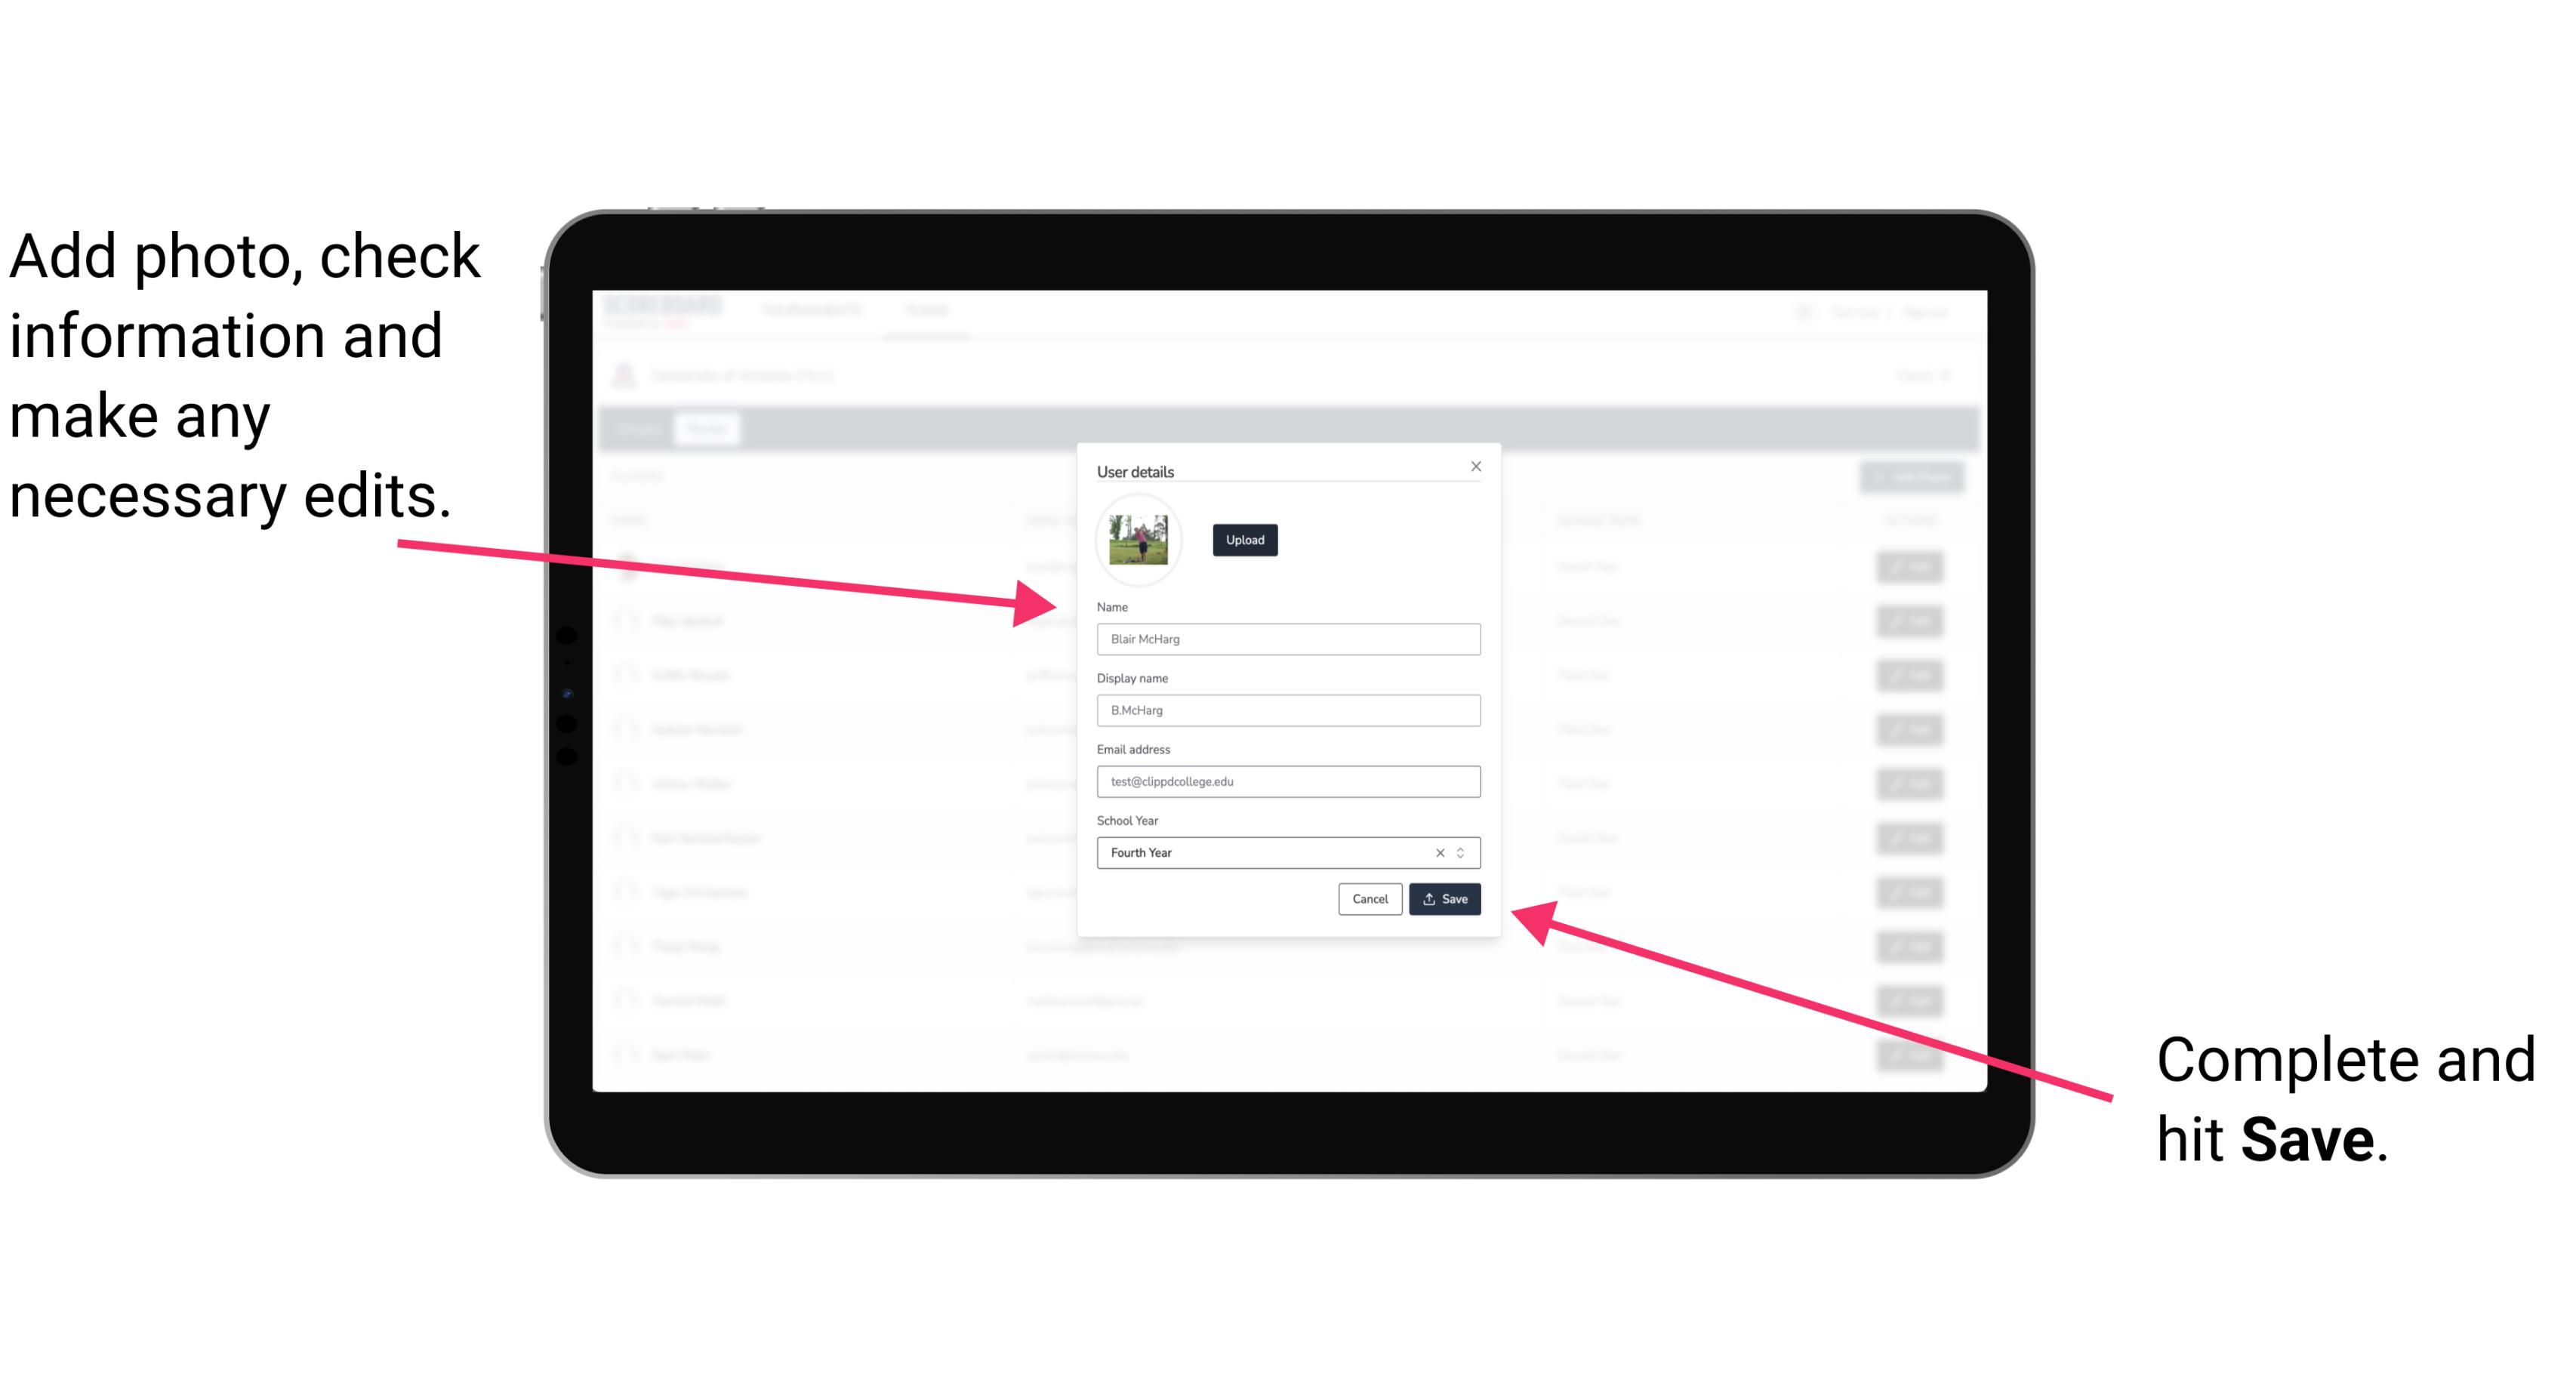Click the chevron on School Year selector
Viewport: 2576px width, 1386px height.
point(1465,852)
